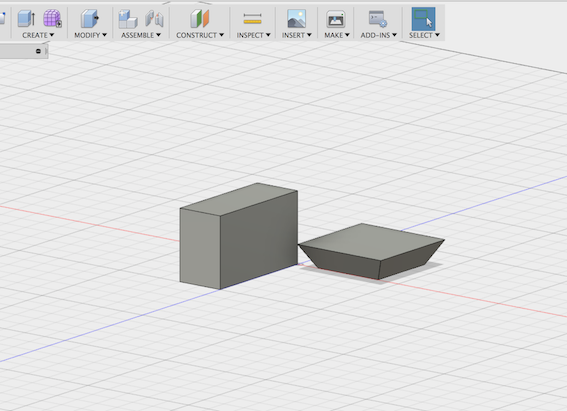Select the tall gray box body
The height and width of the screenshot is (411, 567).
(239, 236)
